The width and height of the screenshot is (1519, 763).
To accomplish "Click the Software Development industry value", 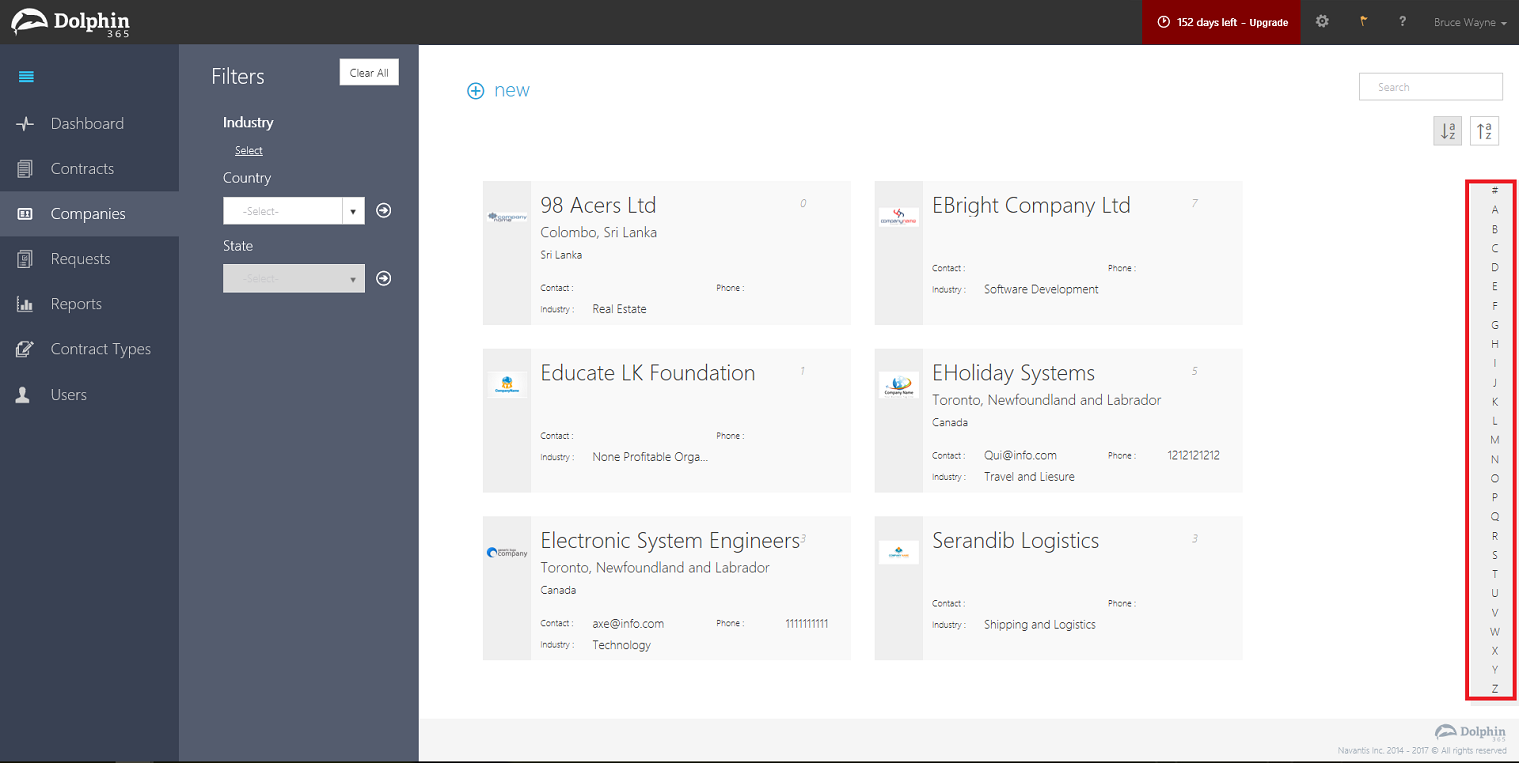I will [1041, 290].
